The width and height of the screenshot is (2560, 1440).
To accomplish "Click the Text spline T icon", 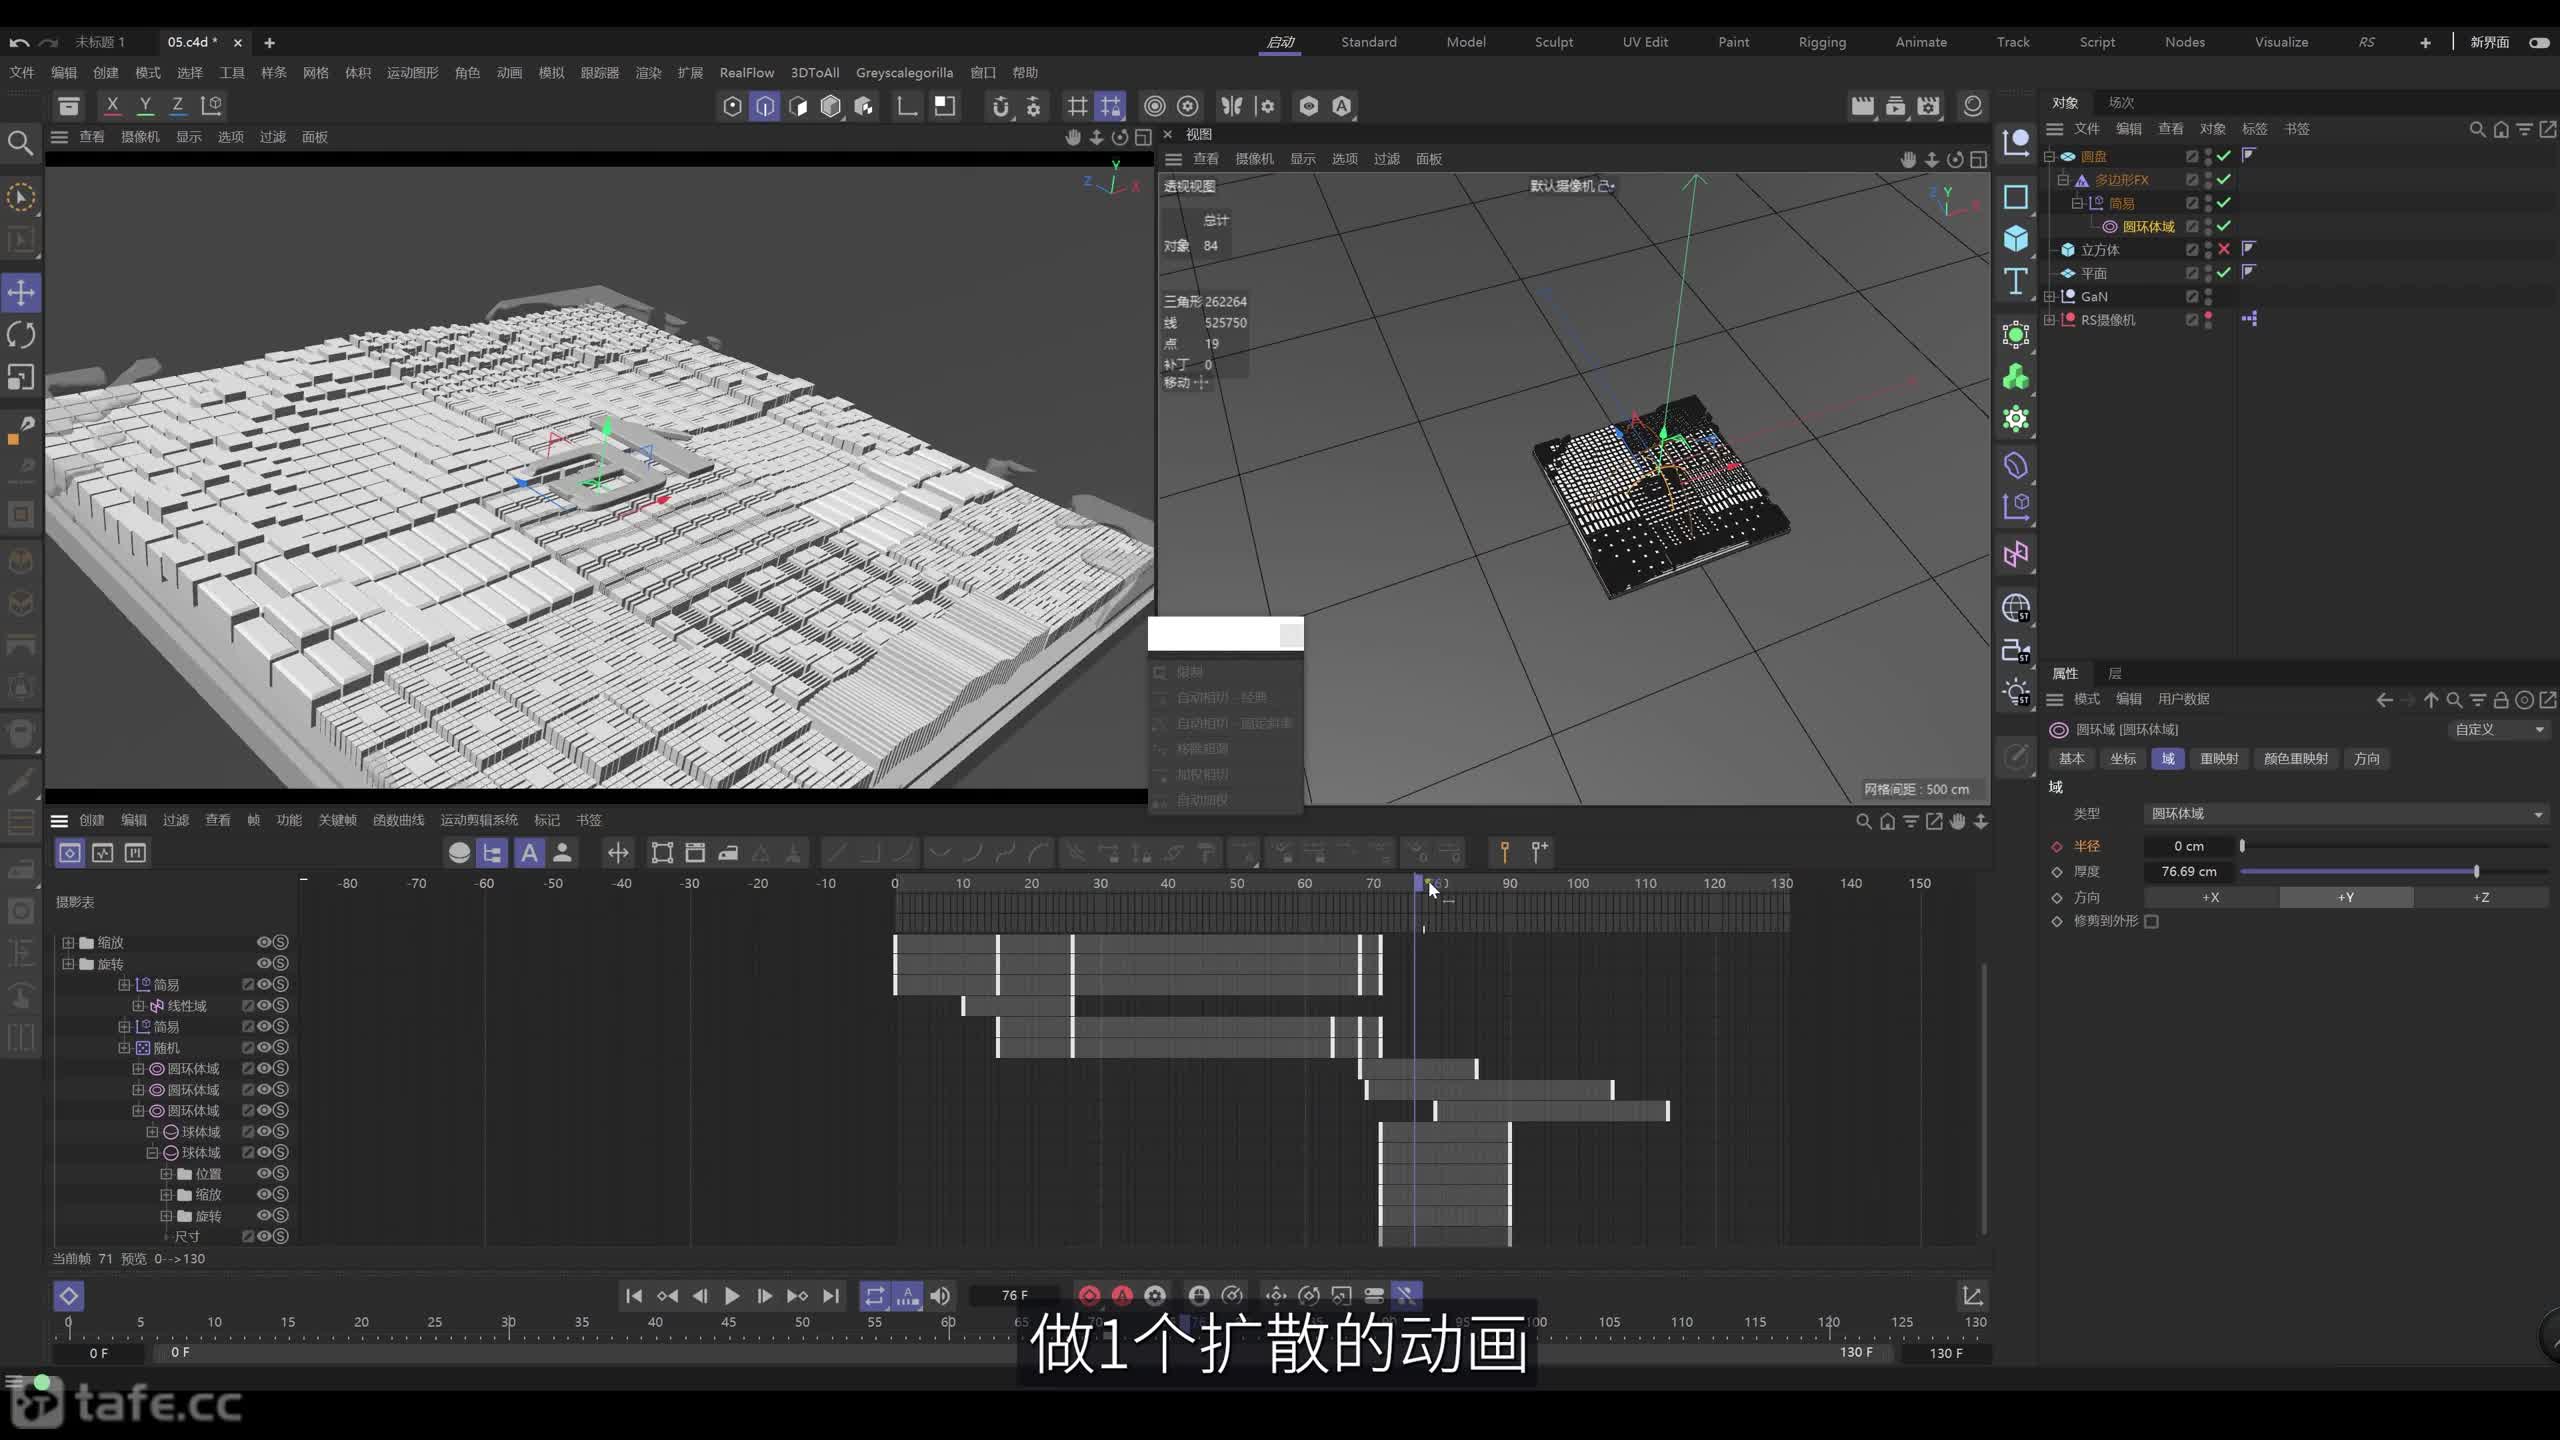I will pos(2016,281).
